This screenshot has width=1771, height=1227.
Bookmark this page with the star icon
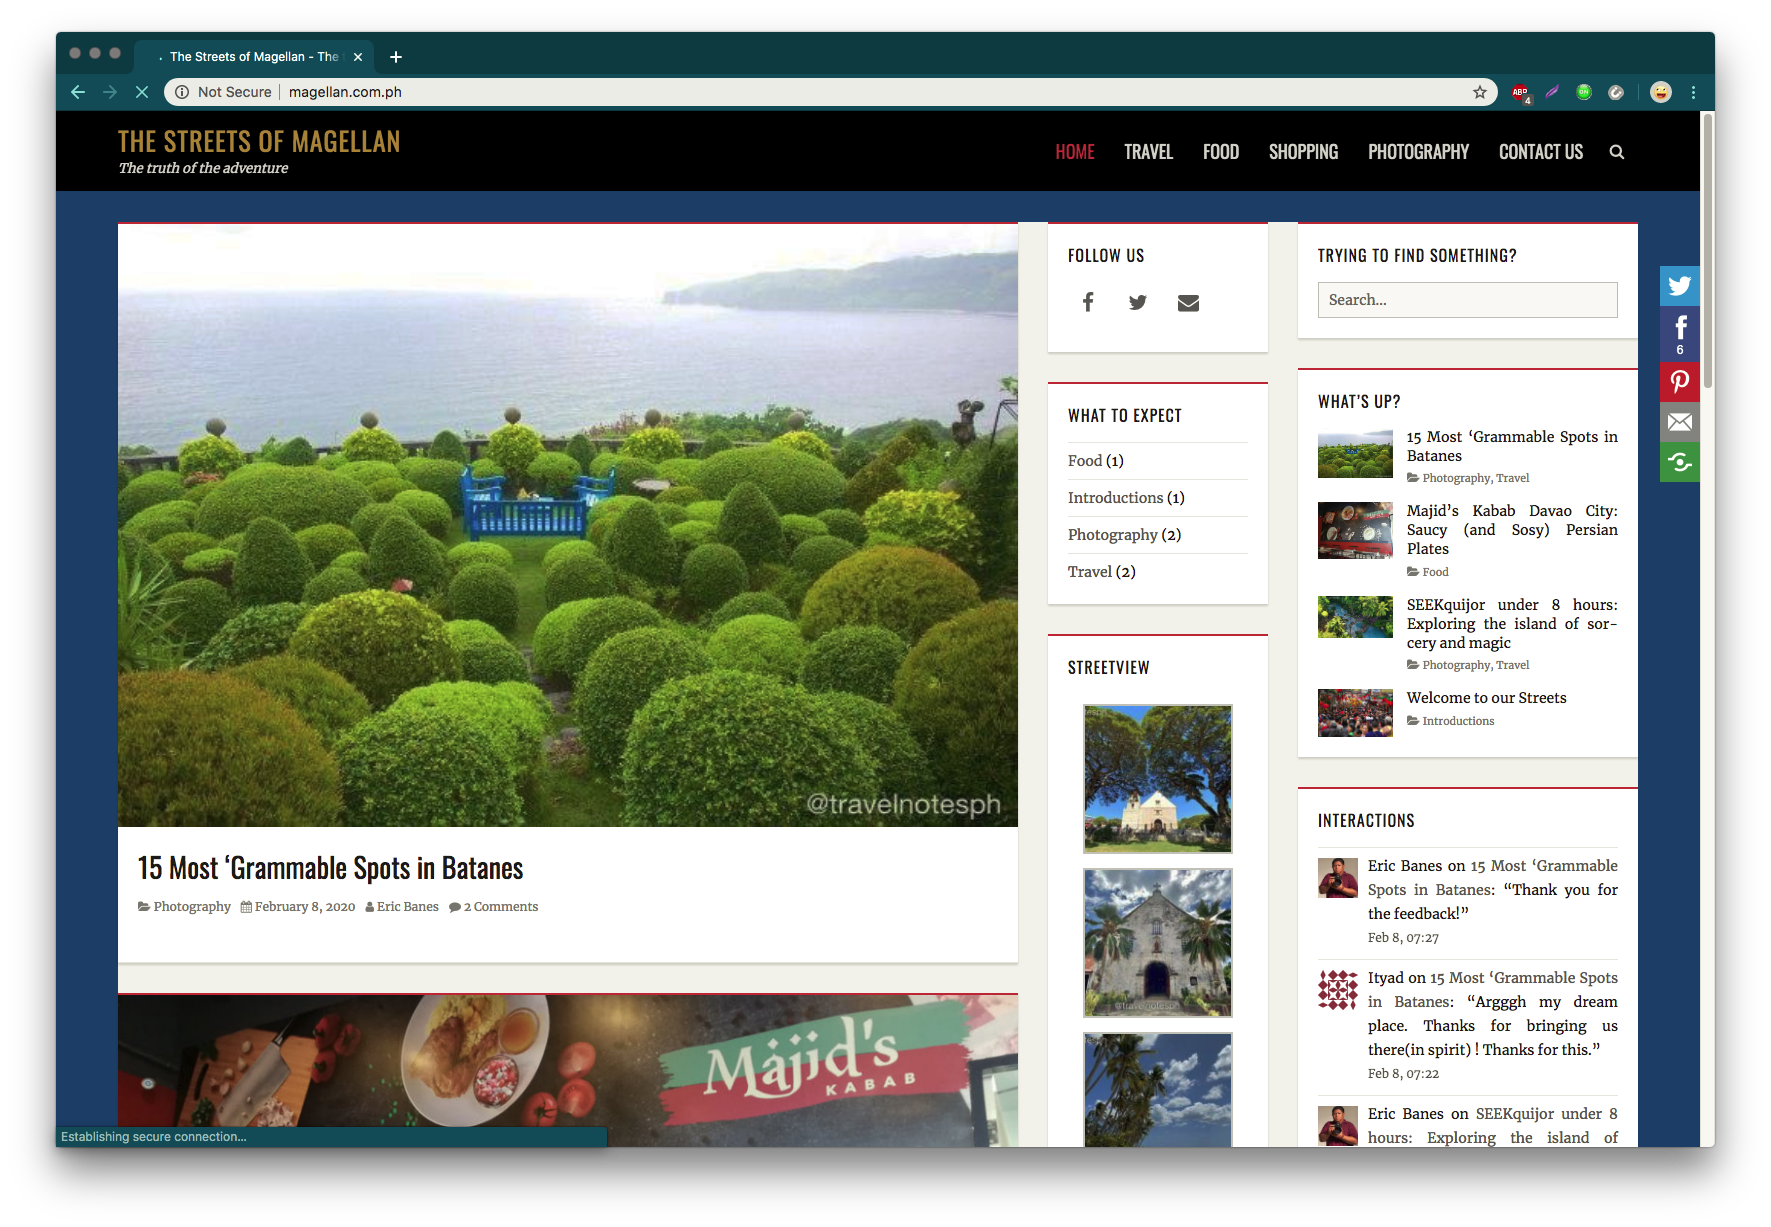pos(1480,92)
